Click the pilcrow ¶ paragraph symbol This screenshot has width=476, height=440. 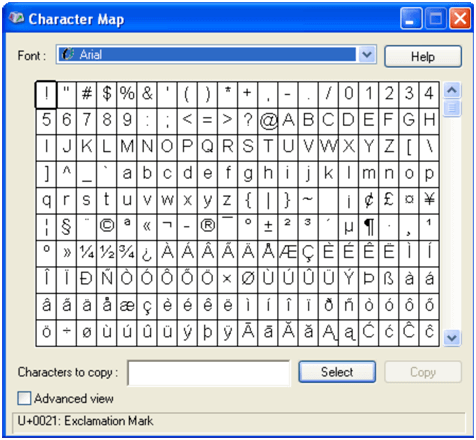(x=369, y=226)
